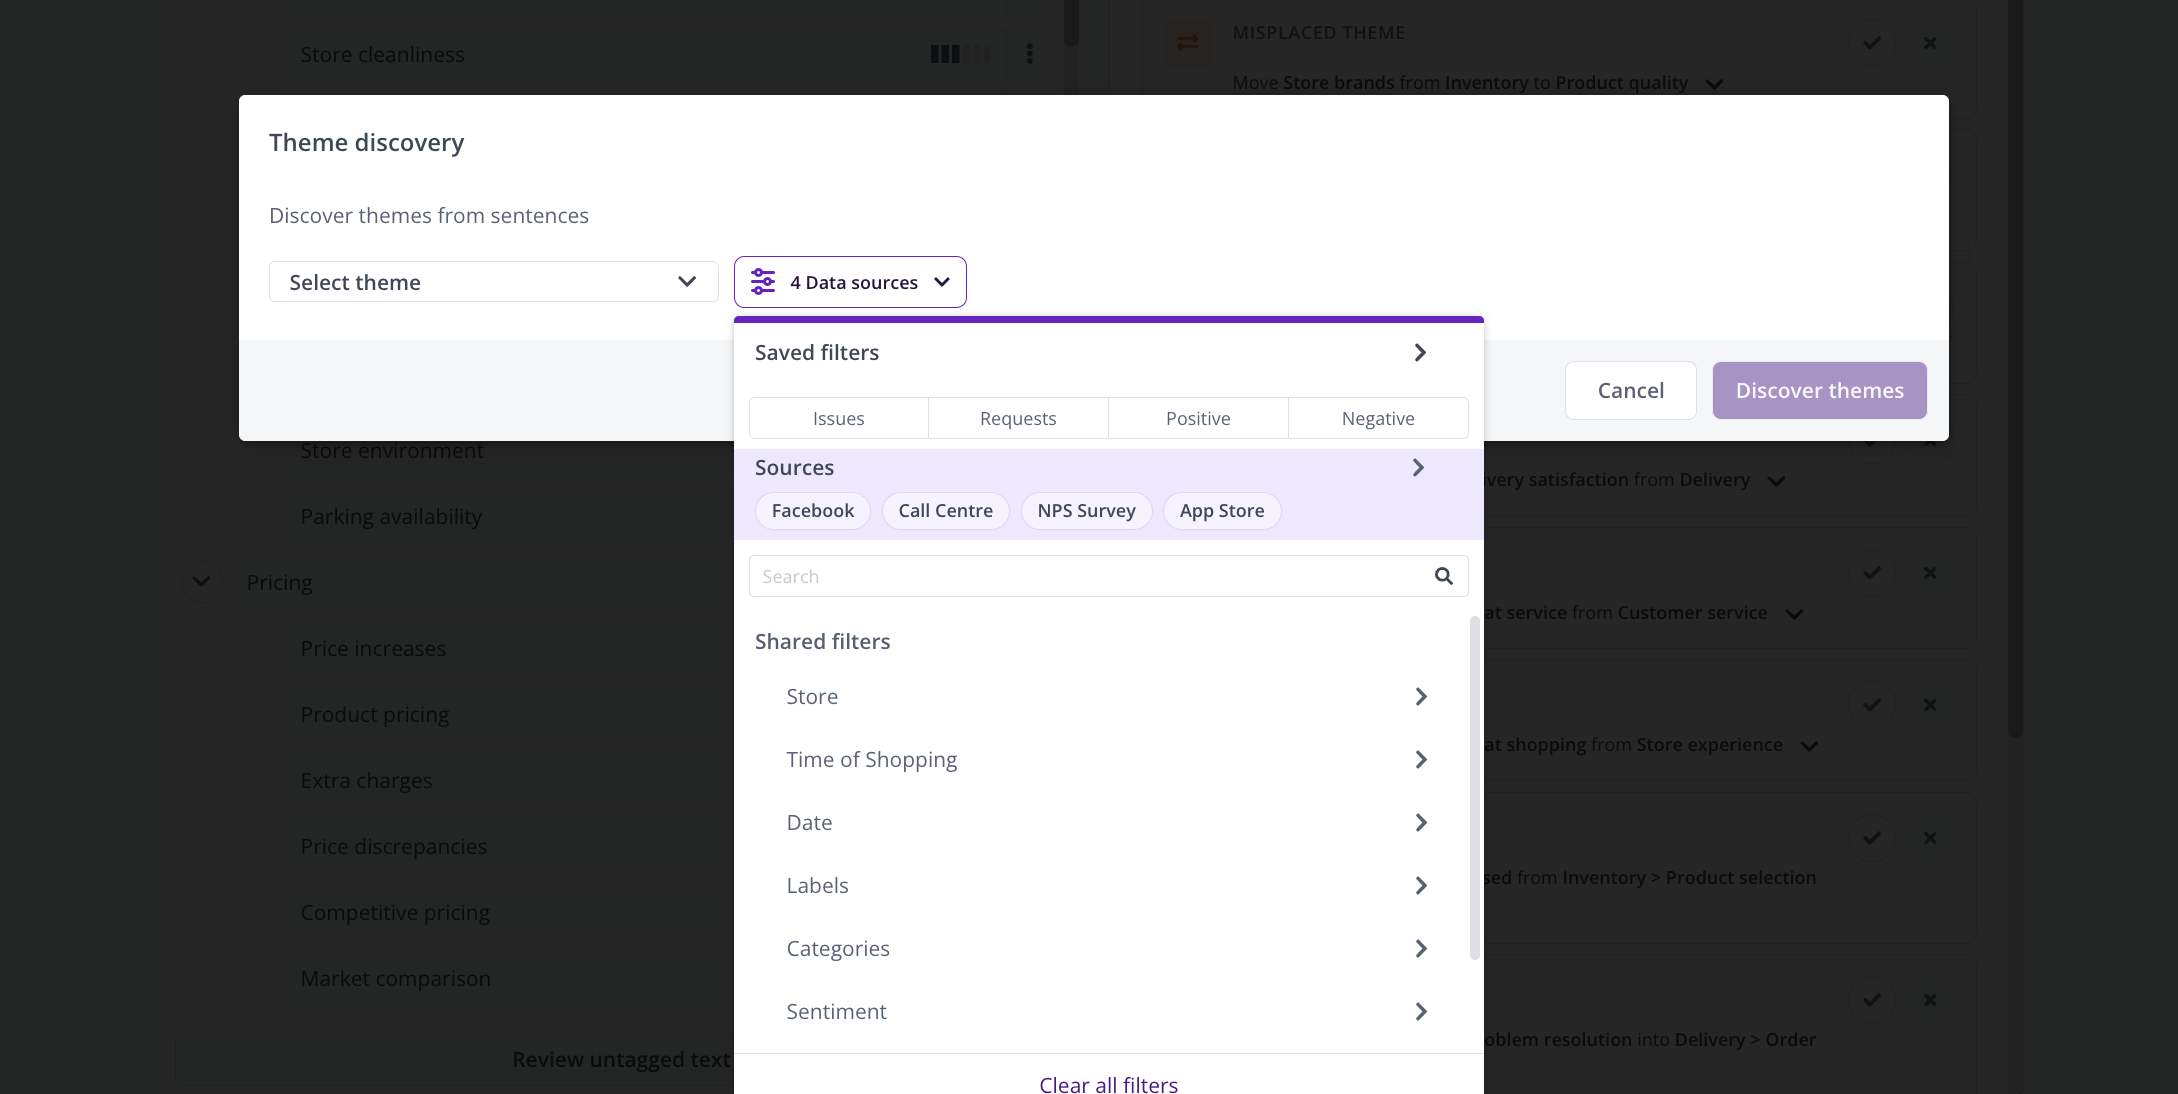Click the Clear all filters link
Screen dimensions: 2178x1094
[x=1108, y=1084]
